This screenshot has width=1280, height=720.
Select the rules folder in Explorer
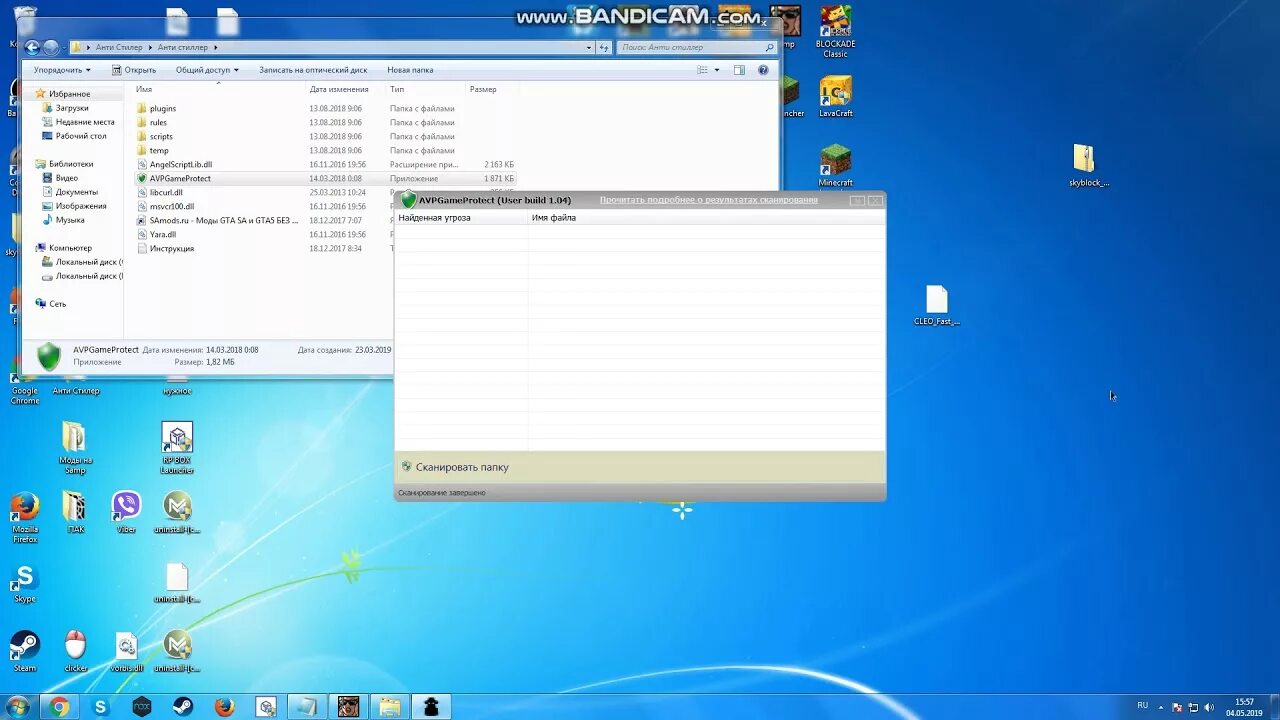click(158, 122)
